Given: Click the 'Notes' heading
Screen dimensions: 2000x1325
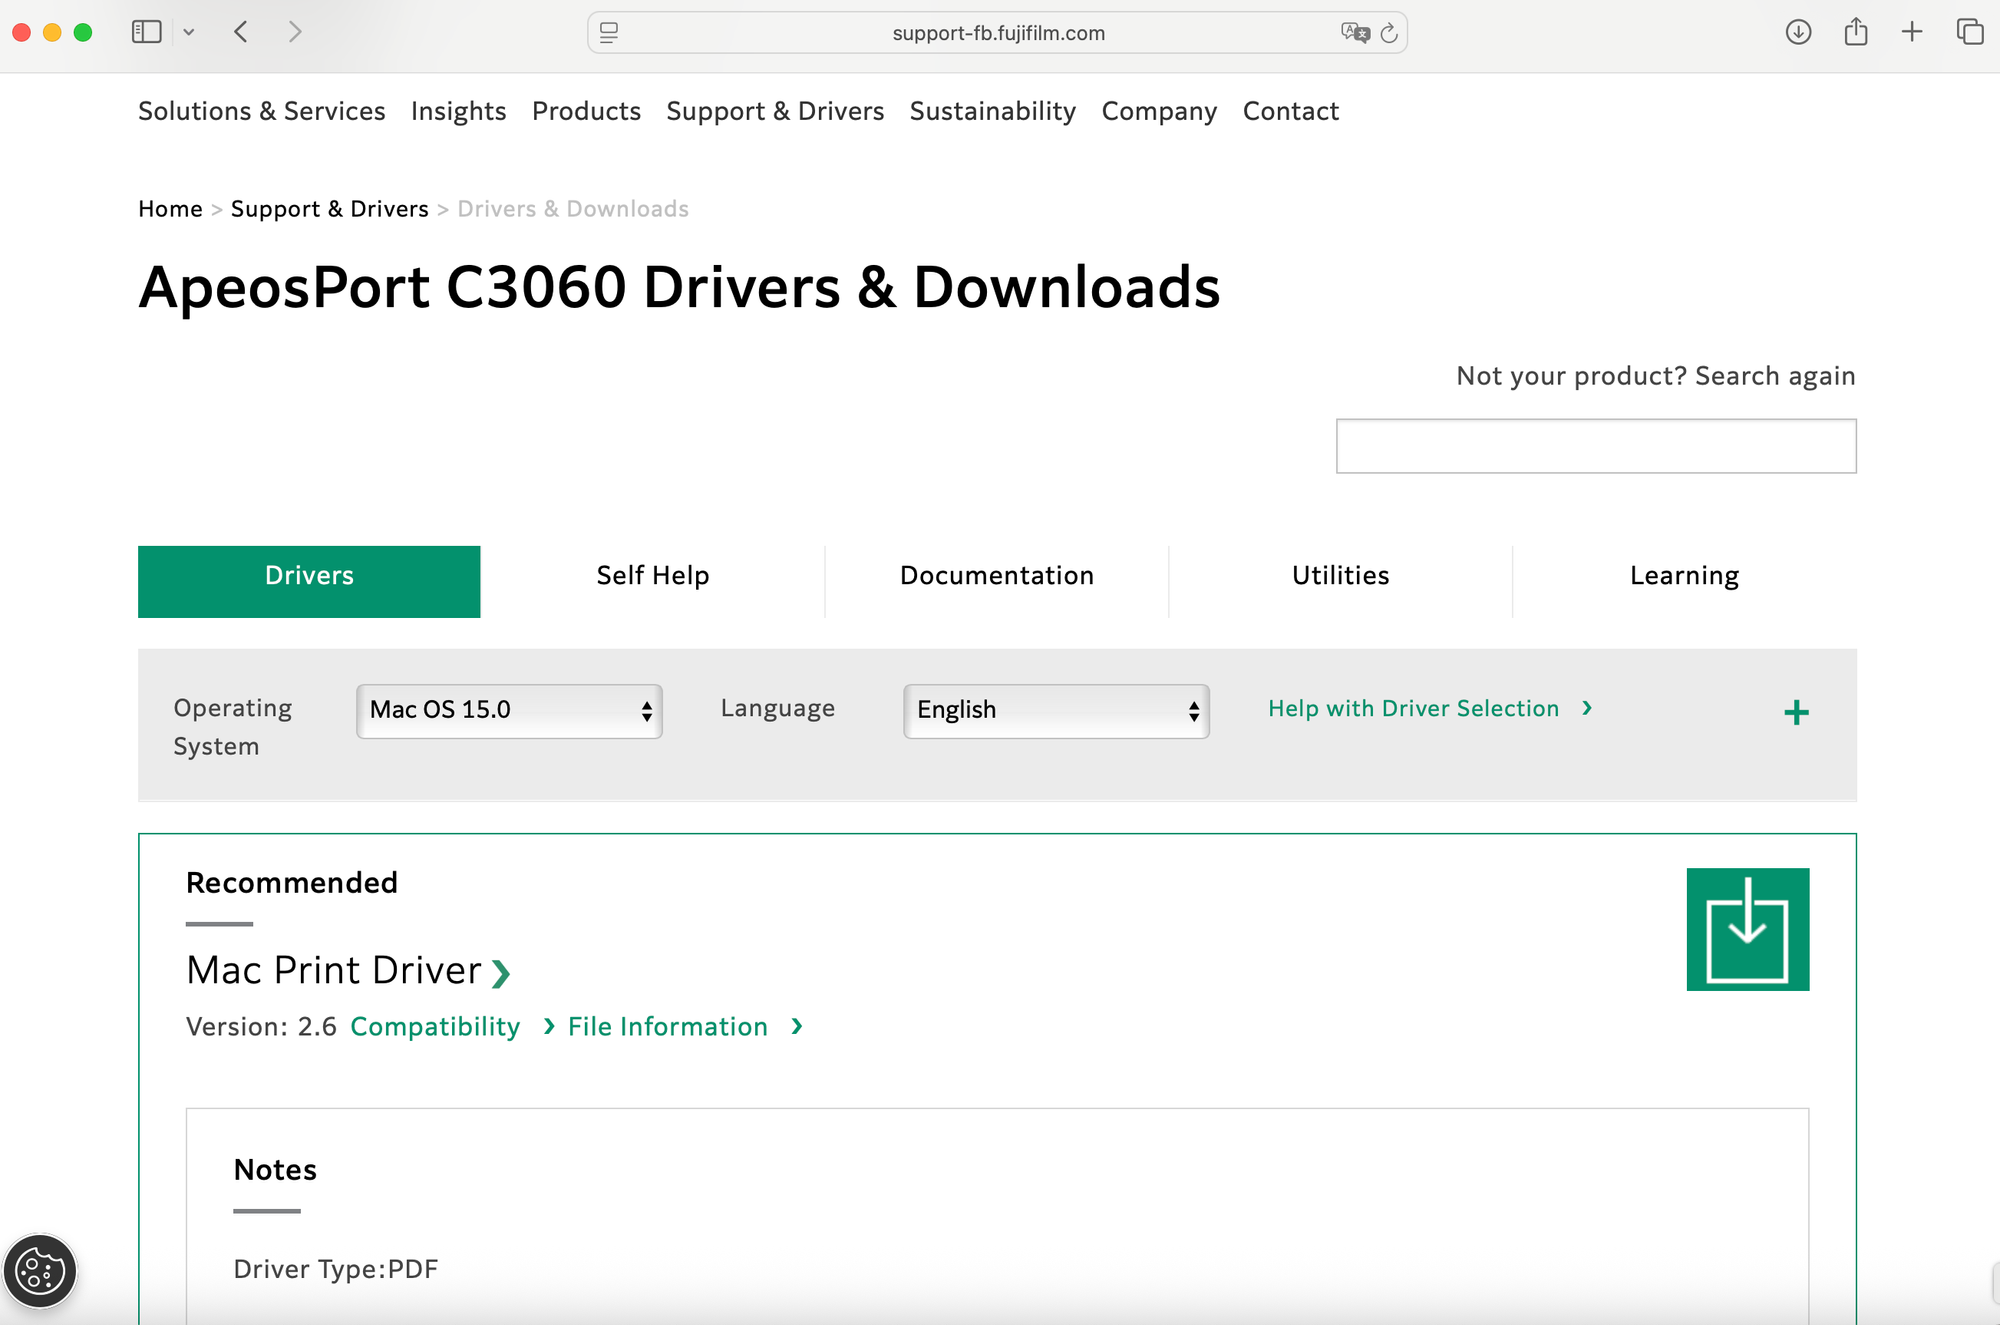Looking at the screenshot, I should tap(275, 1170).
